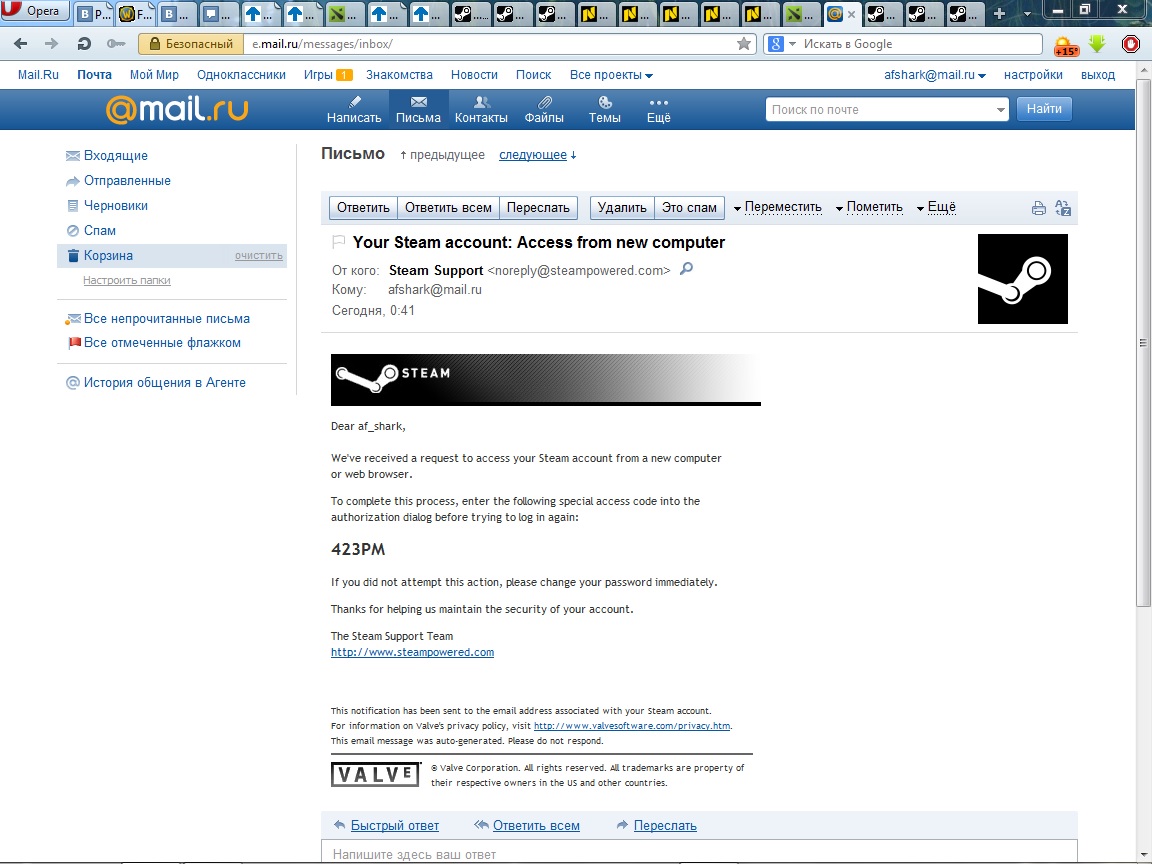The image size is (1152, 864).
Task: Open Мой Мир menu item
Action: (154, 75)
